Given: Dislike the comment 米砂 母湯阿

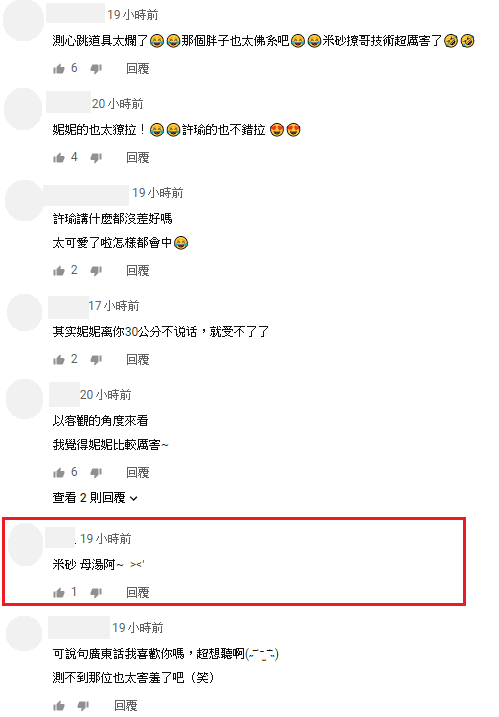Looking at the screenshot, I should tap(96, 593).
